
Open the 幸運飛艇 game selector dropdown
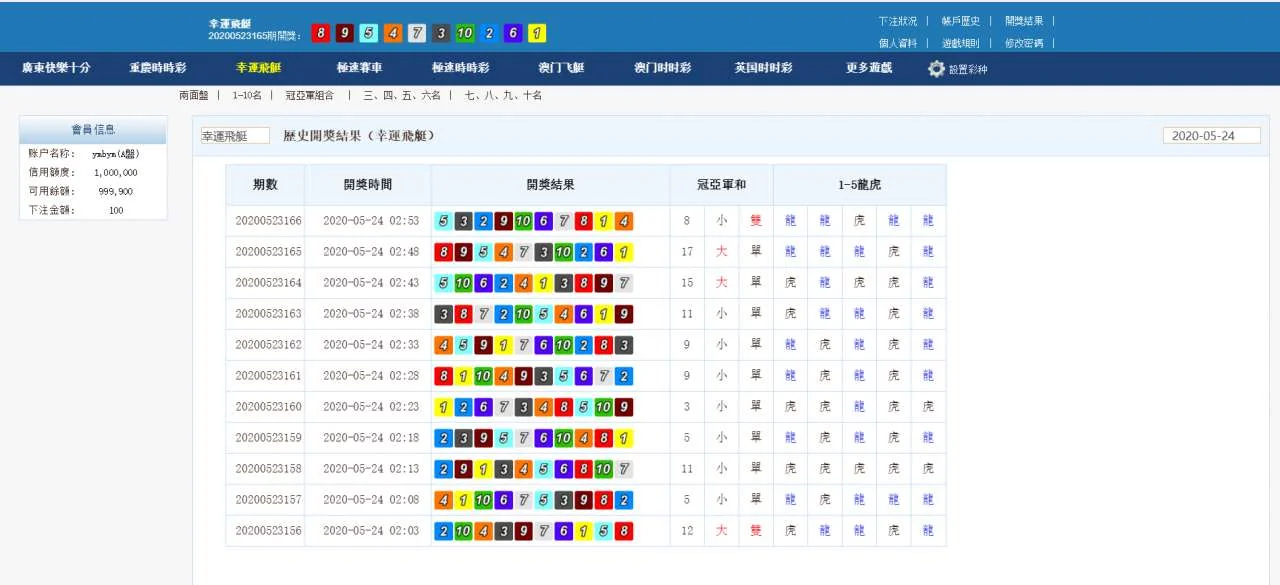(235, 136)
